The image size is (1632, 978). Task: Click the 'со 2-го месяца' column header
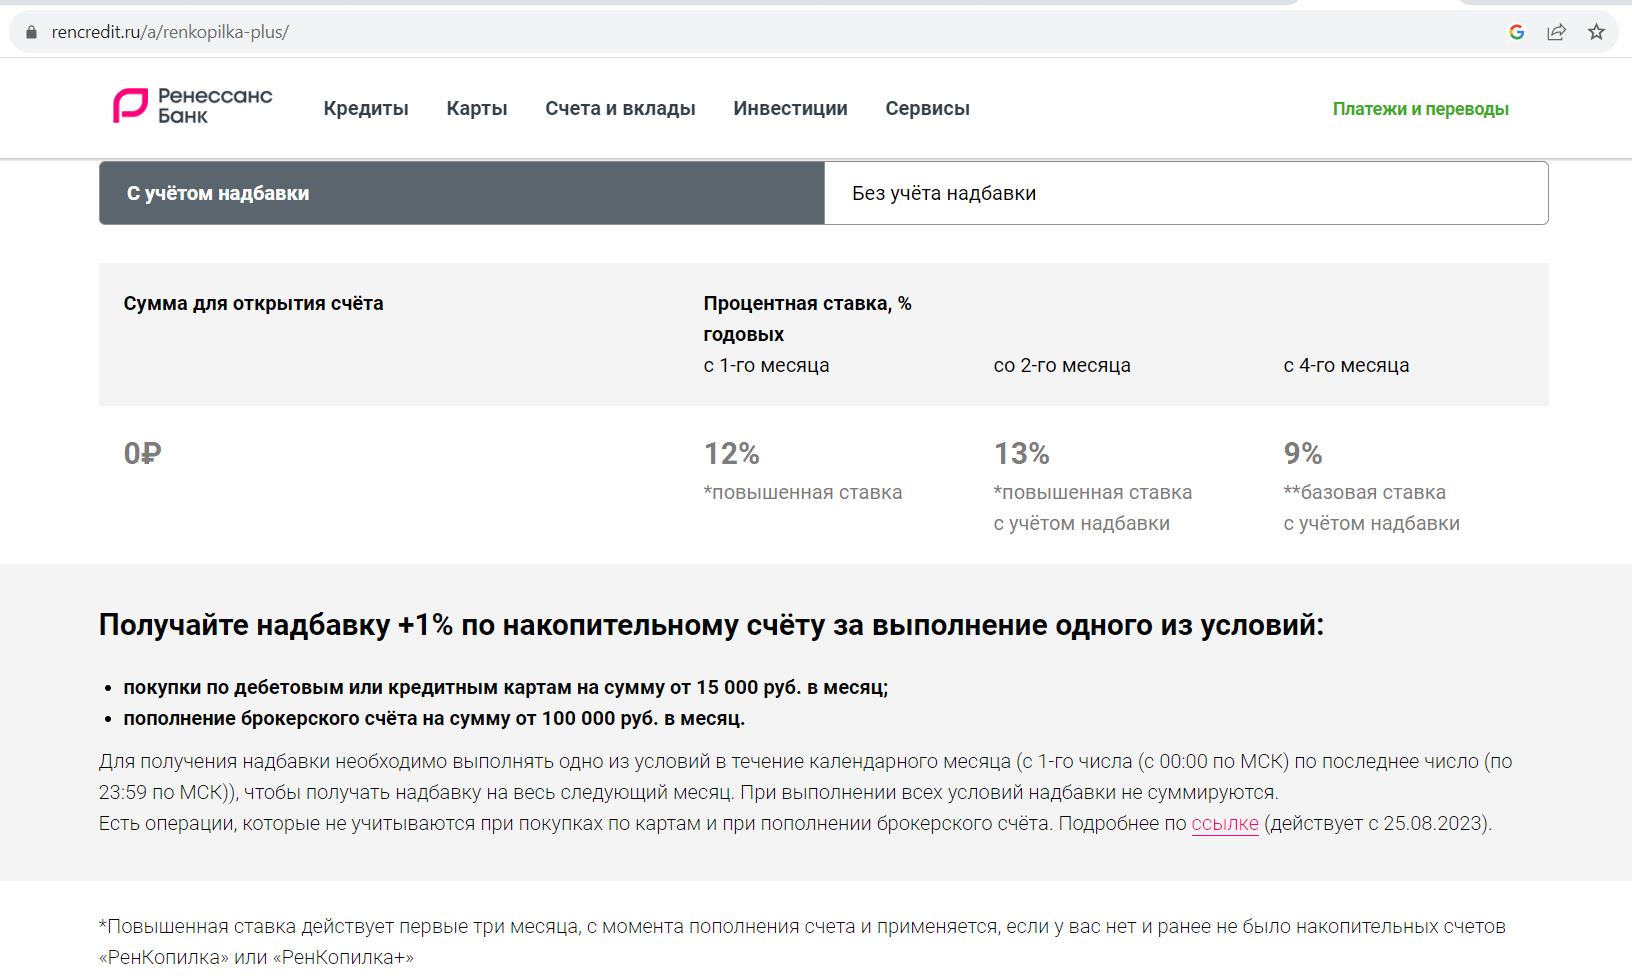pos(1062,365)
